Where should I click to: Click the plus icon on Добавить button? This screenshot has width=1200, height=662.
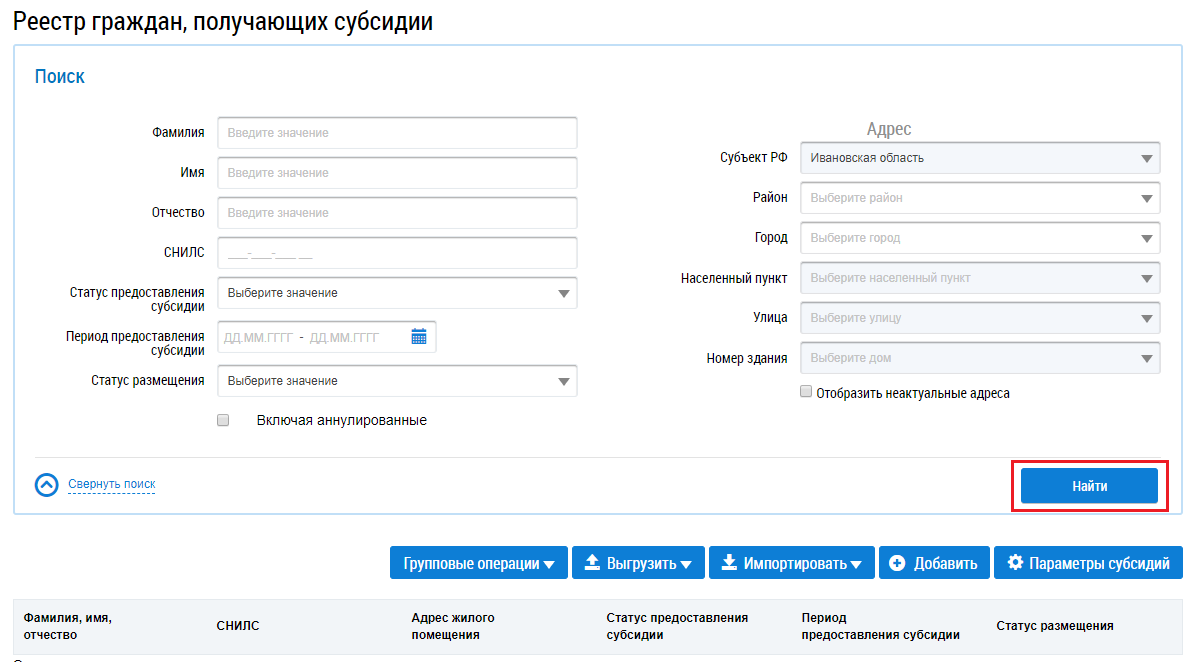(x=897, y=563)
